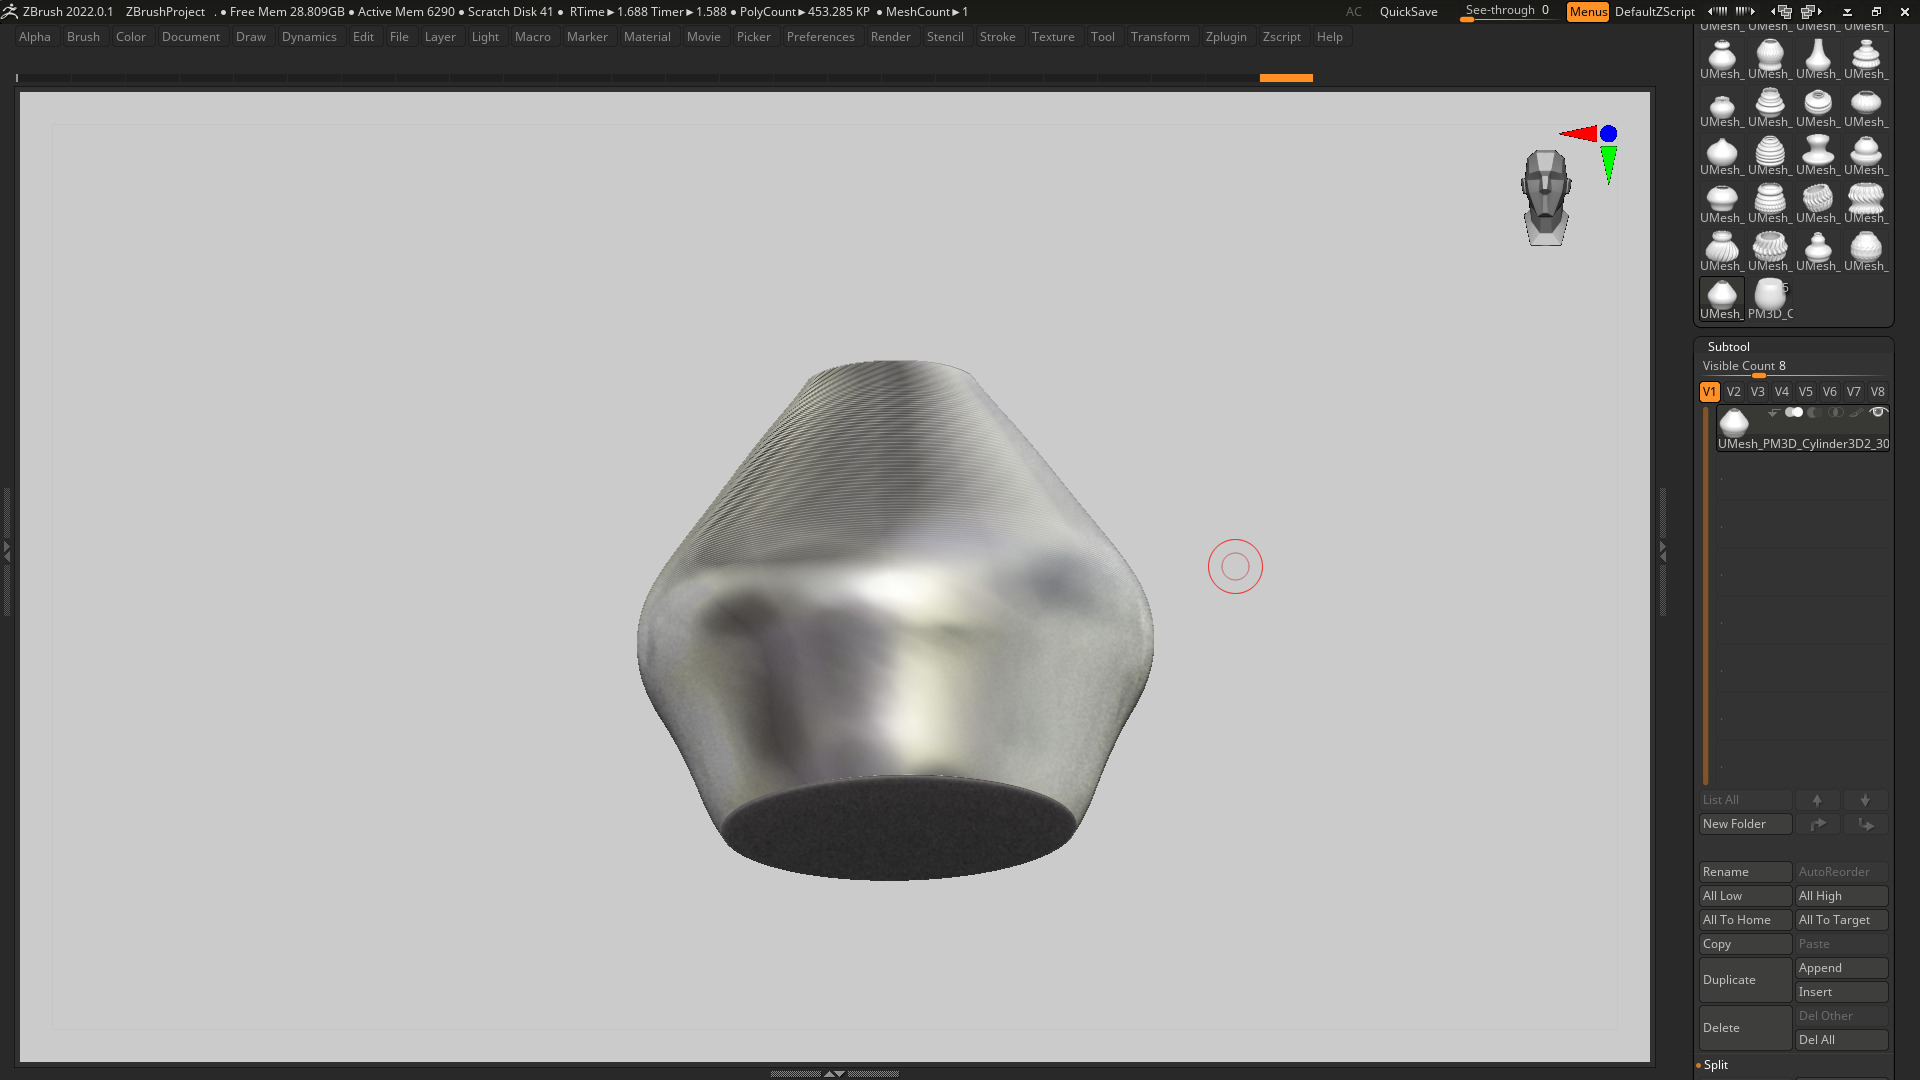Activate visibility set V6

click(x=1829, y=392)
